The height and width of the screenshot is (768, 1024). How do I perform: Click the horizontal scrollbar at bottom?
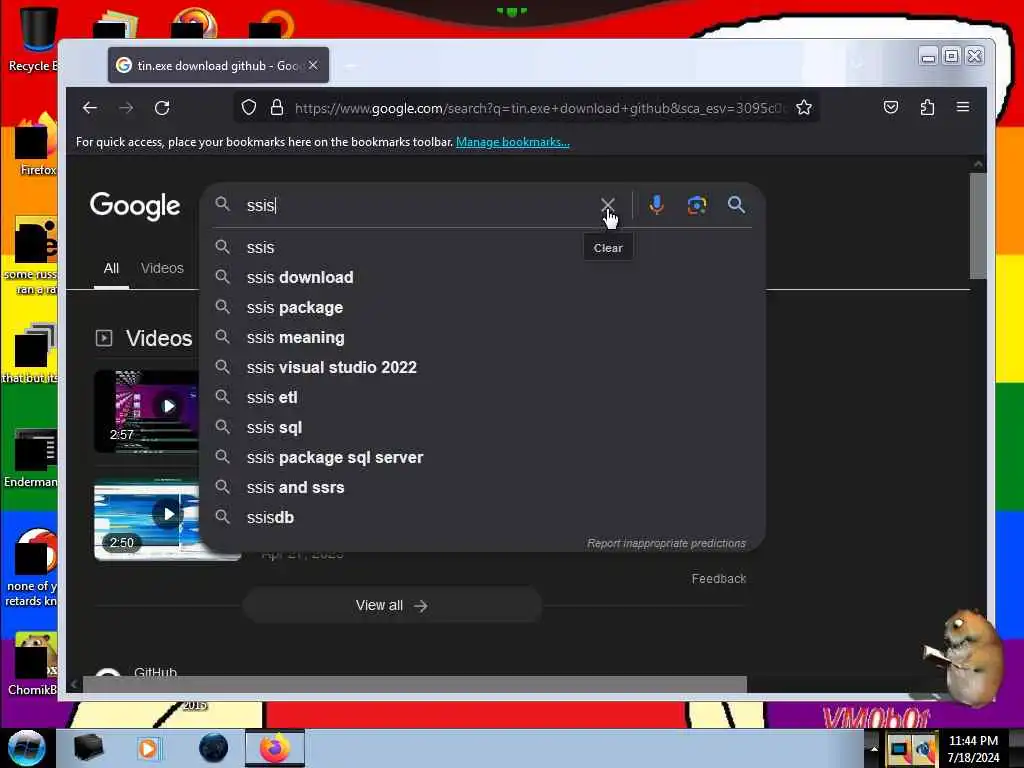tap(415, 684)
